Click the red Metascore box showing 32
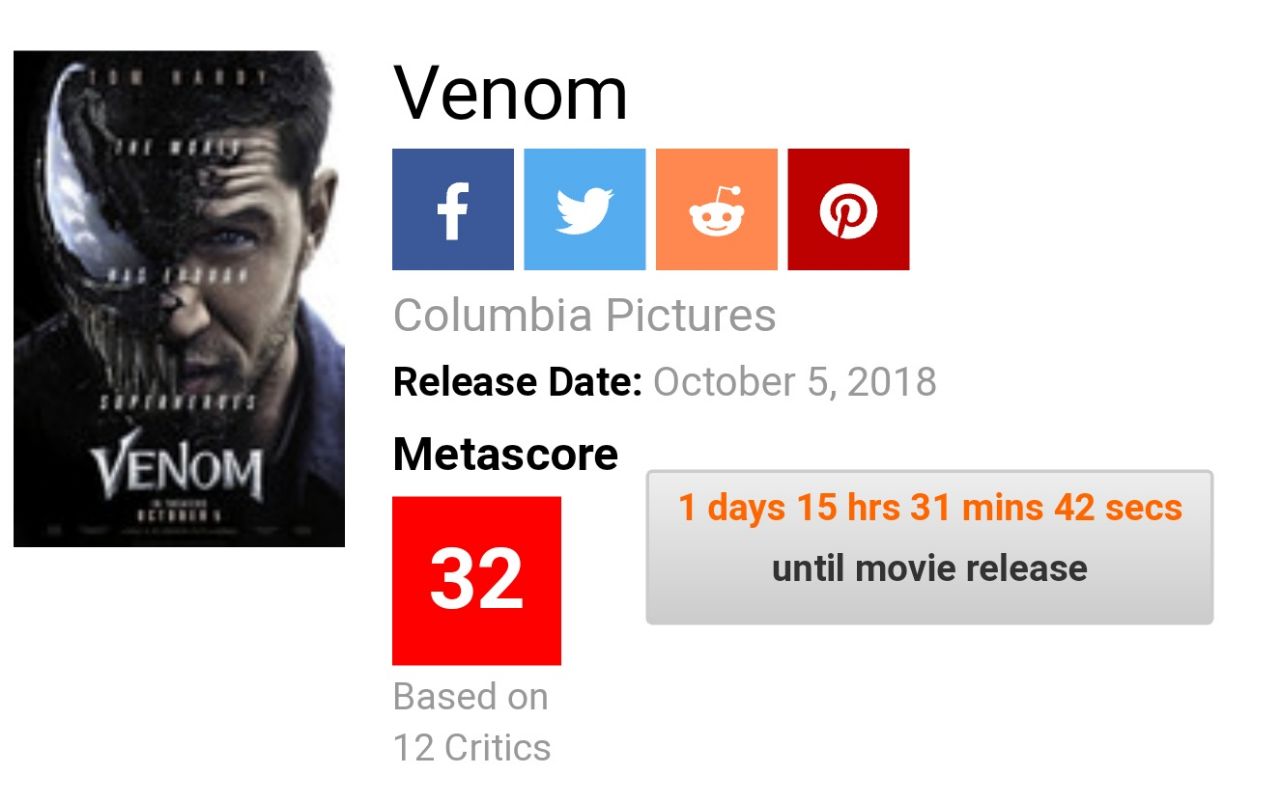This screenshot has height=801, width=1280. [476, 580]
